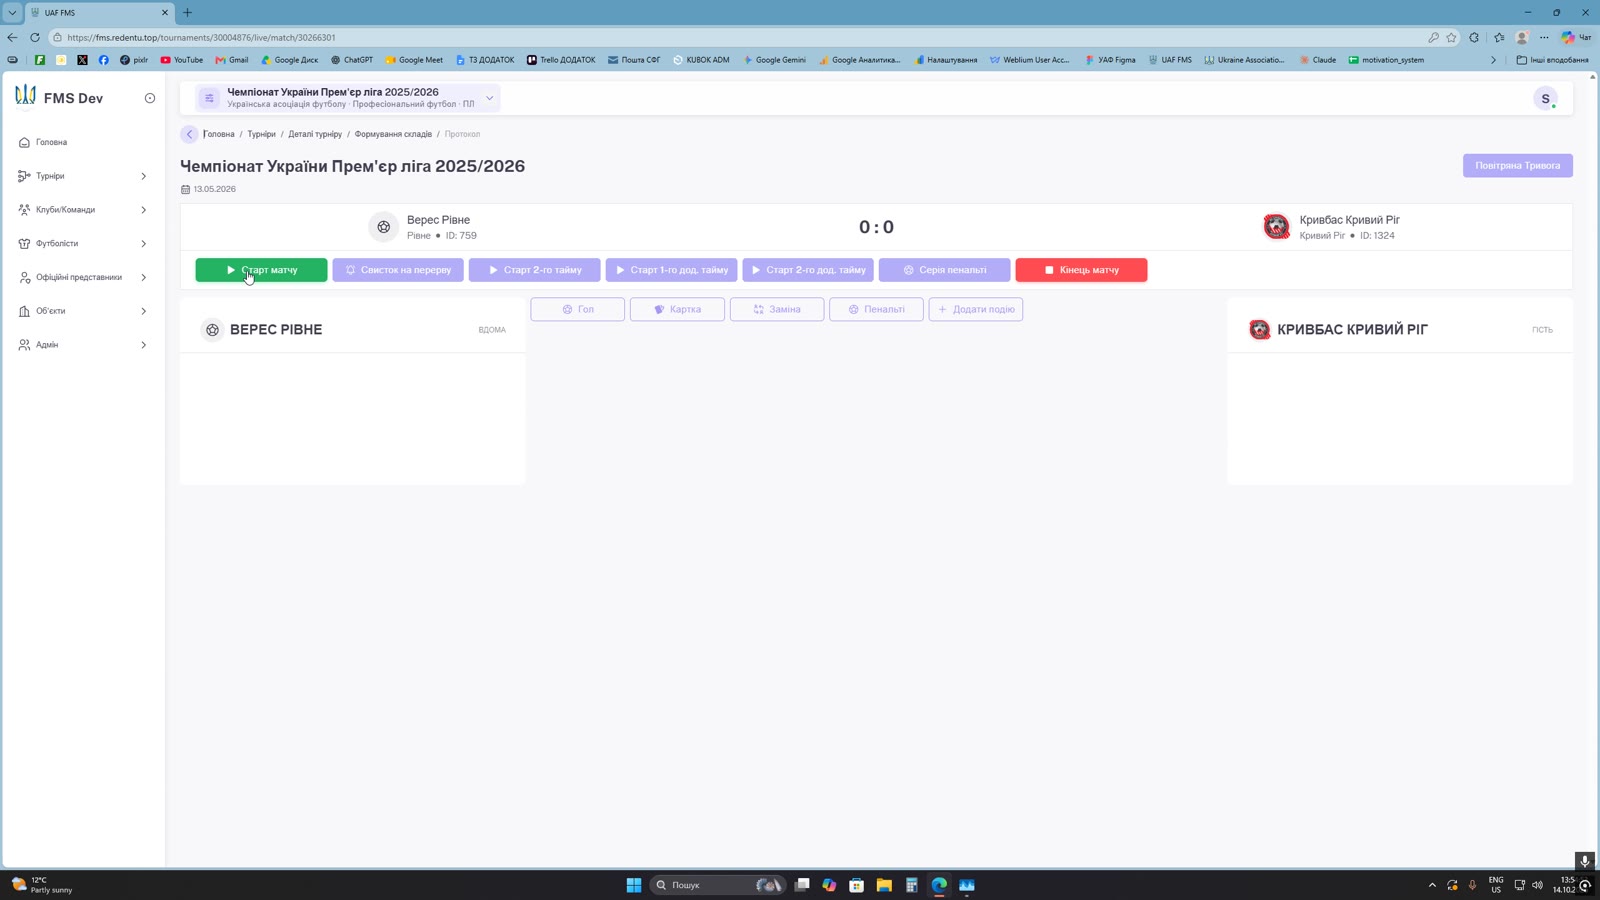The image size is (1600, 900).
Task: Collapse the FMS Dev sidebar with the circle icon
Action: click(x=150, y=98)
